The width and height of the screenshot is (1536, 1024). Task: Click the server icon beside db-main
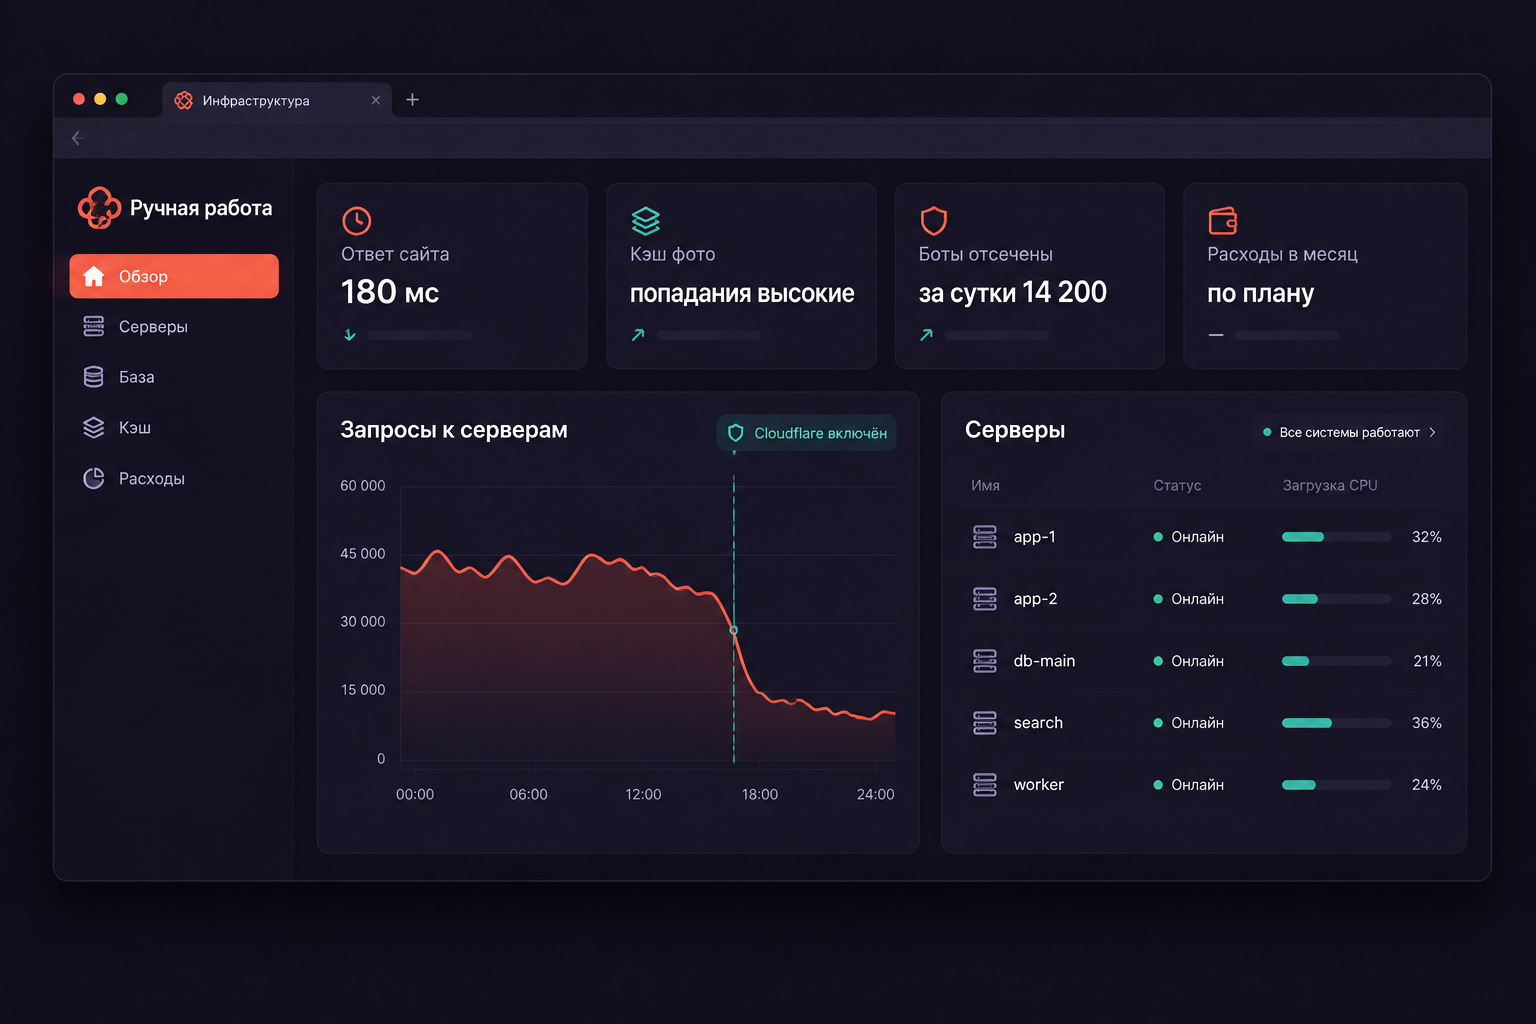click(985, 661)
